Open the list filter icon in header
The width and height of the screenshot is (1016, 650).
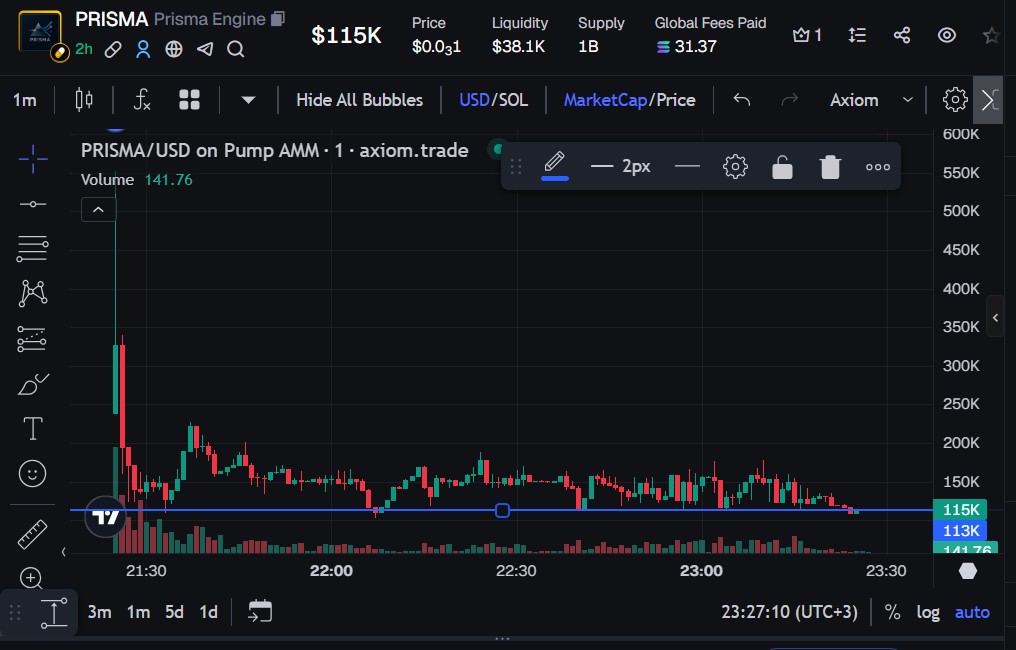coord(857,35)
